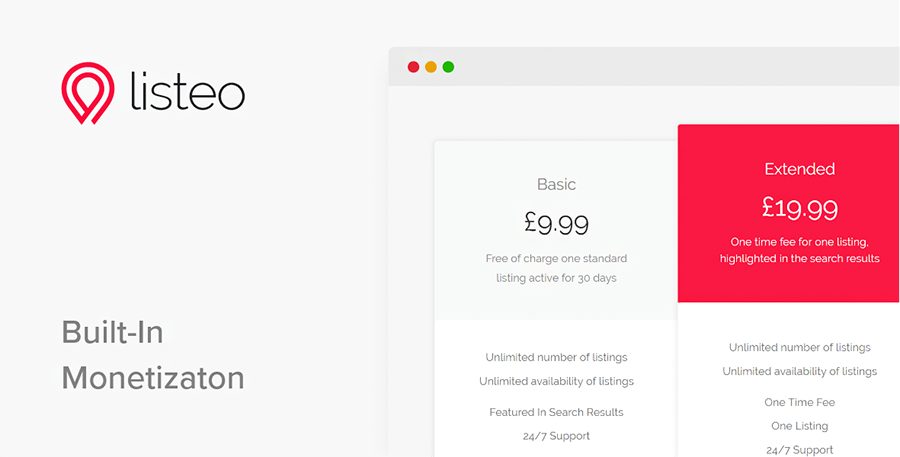Click the listeo wordmark text
The image size is (900, 457).
pos(188,91)
